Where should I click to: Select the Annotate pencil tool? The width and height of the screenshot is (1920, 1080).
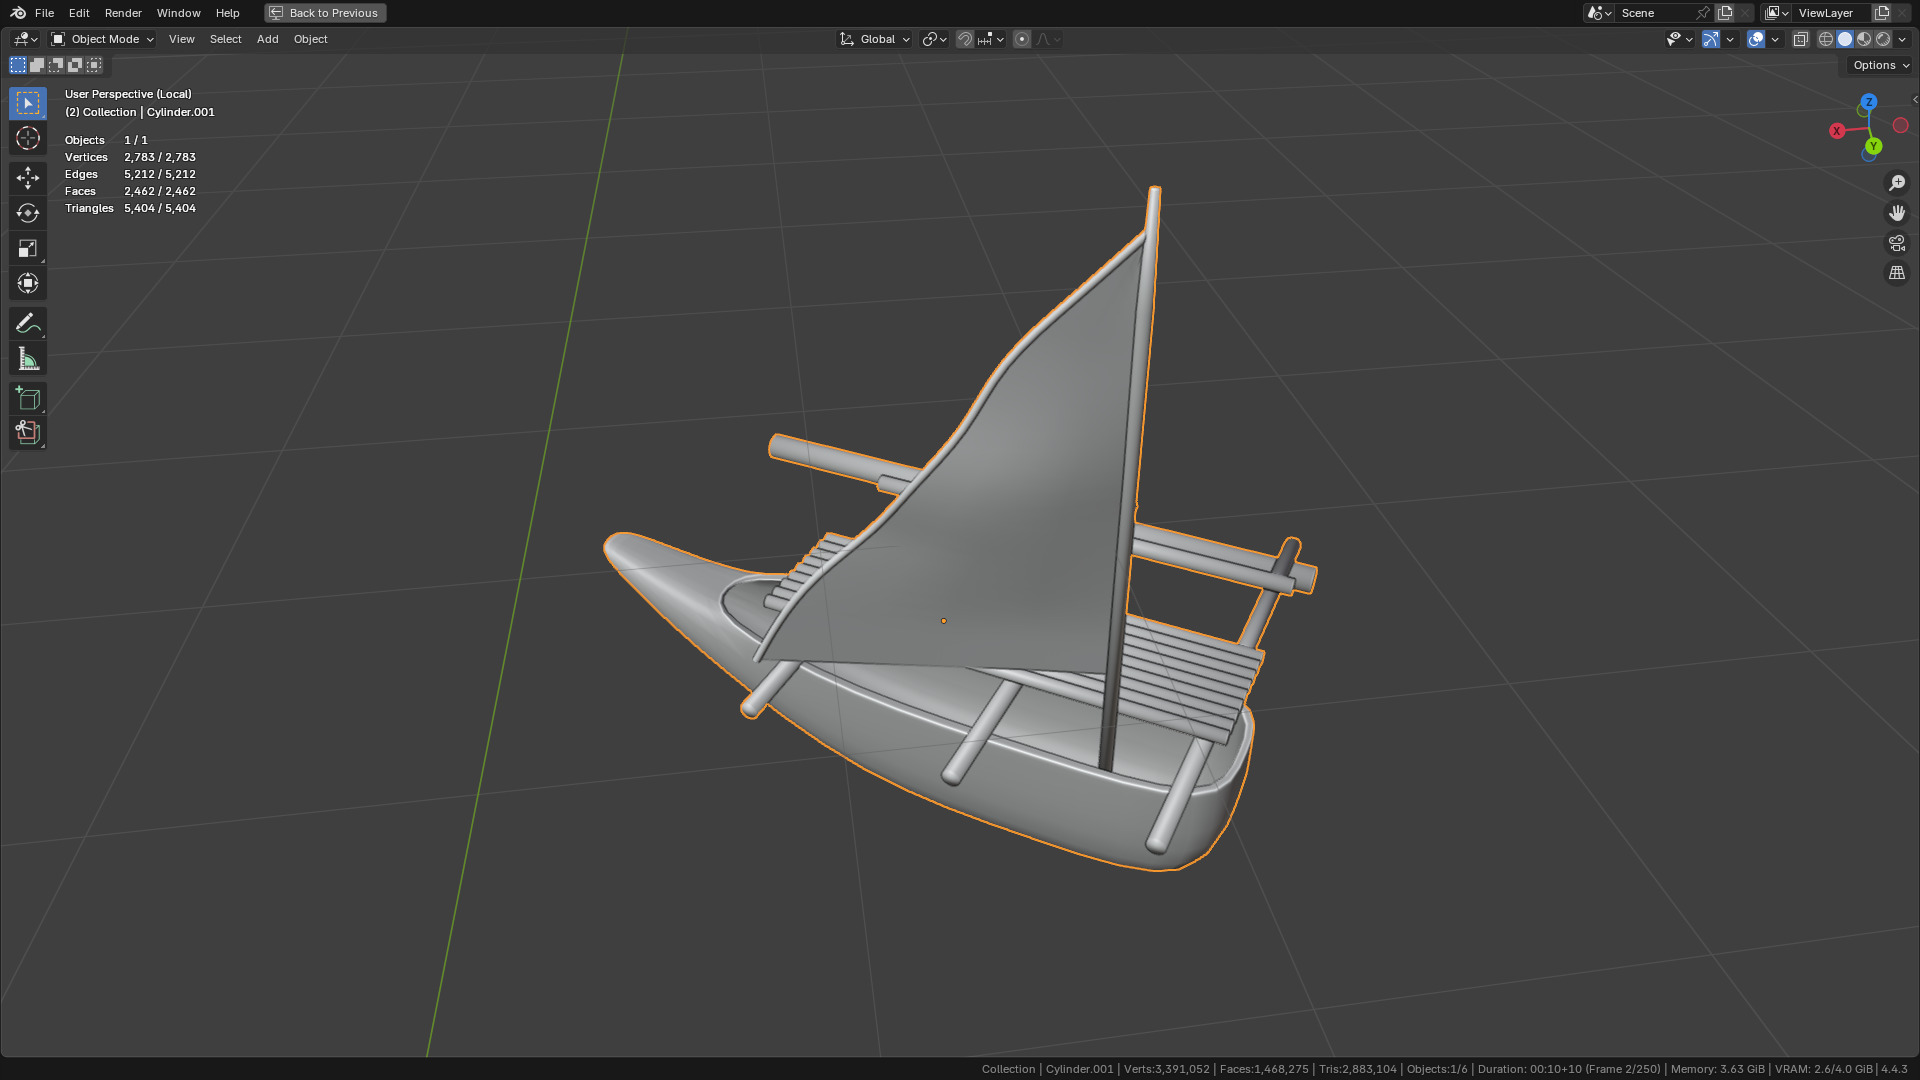point(27,323)
